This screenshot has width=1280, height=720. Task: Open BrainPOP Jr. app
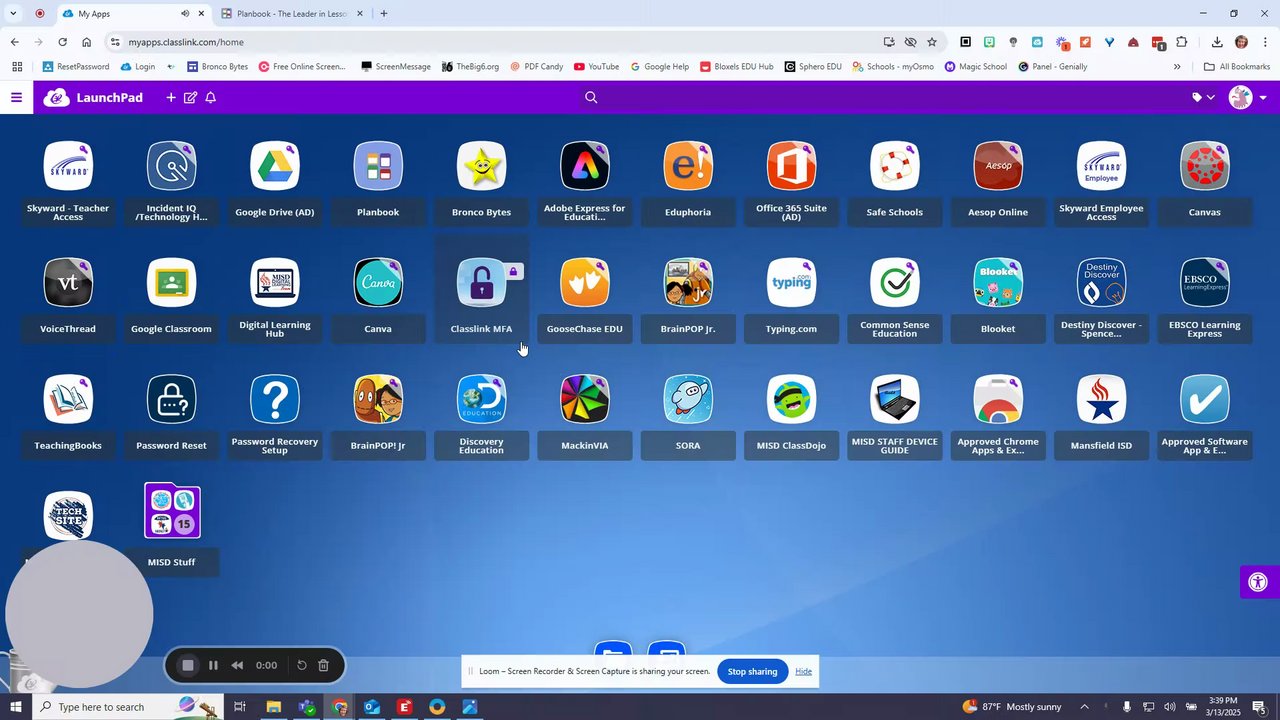[688, 283]
